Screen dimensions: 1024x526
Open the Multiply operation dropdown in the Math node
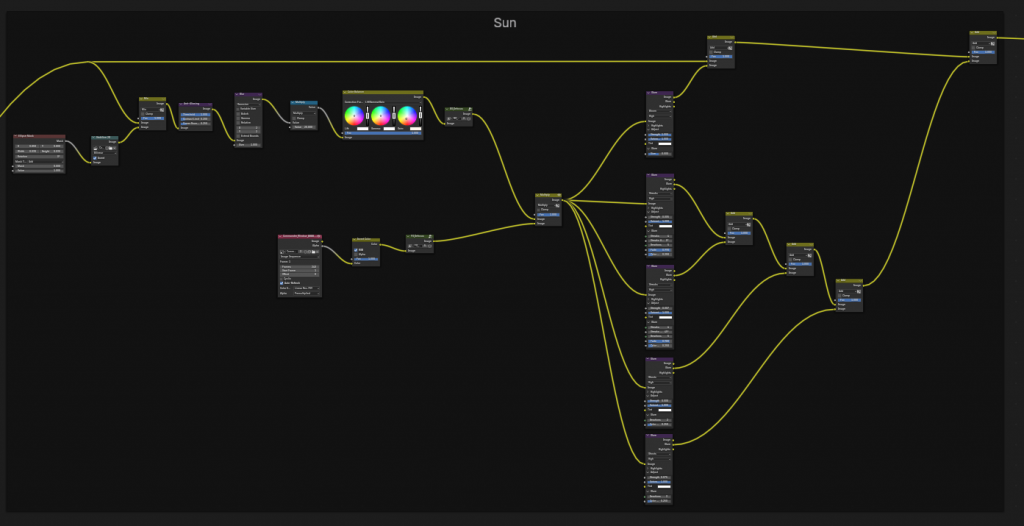[x=303, y=113]
